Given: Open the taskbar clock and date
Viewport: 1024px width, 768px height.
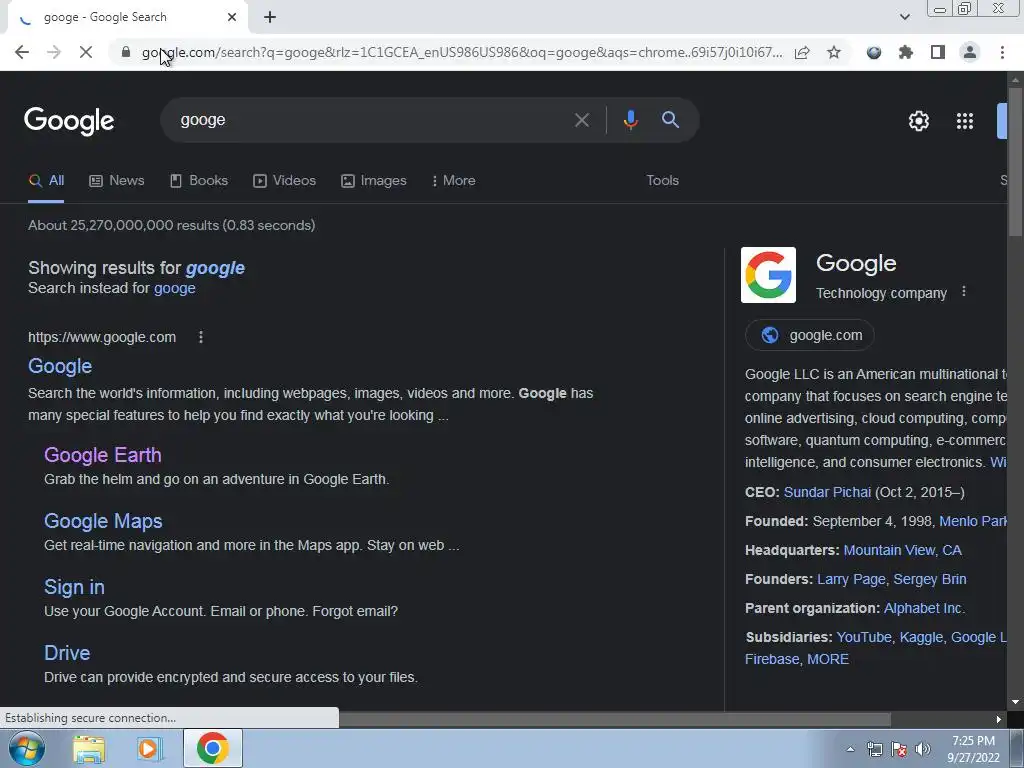Looking at the screenshot, I should tap(973, 749).
